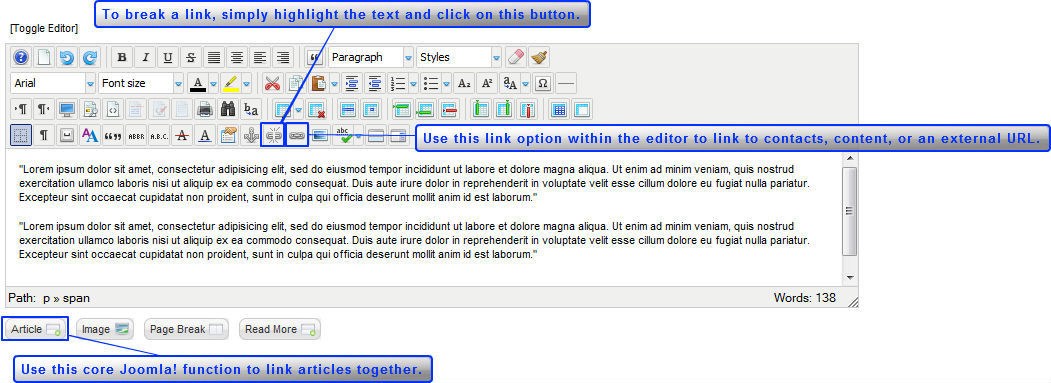The width and height of the screenshot is (1051, 383).
Task: Justify text with align full
Action: tap(213, 57)
